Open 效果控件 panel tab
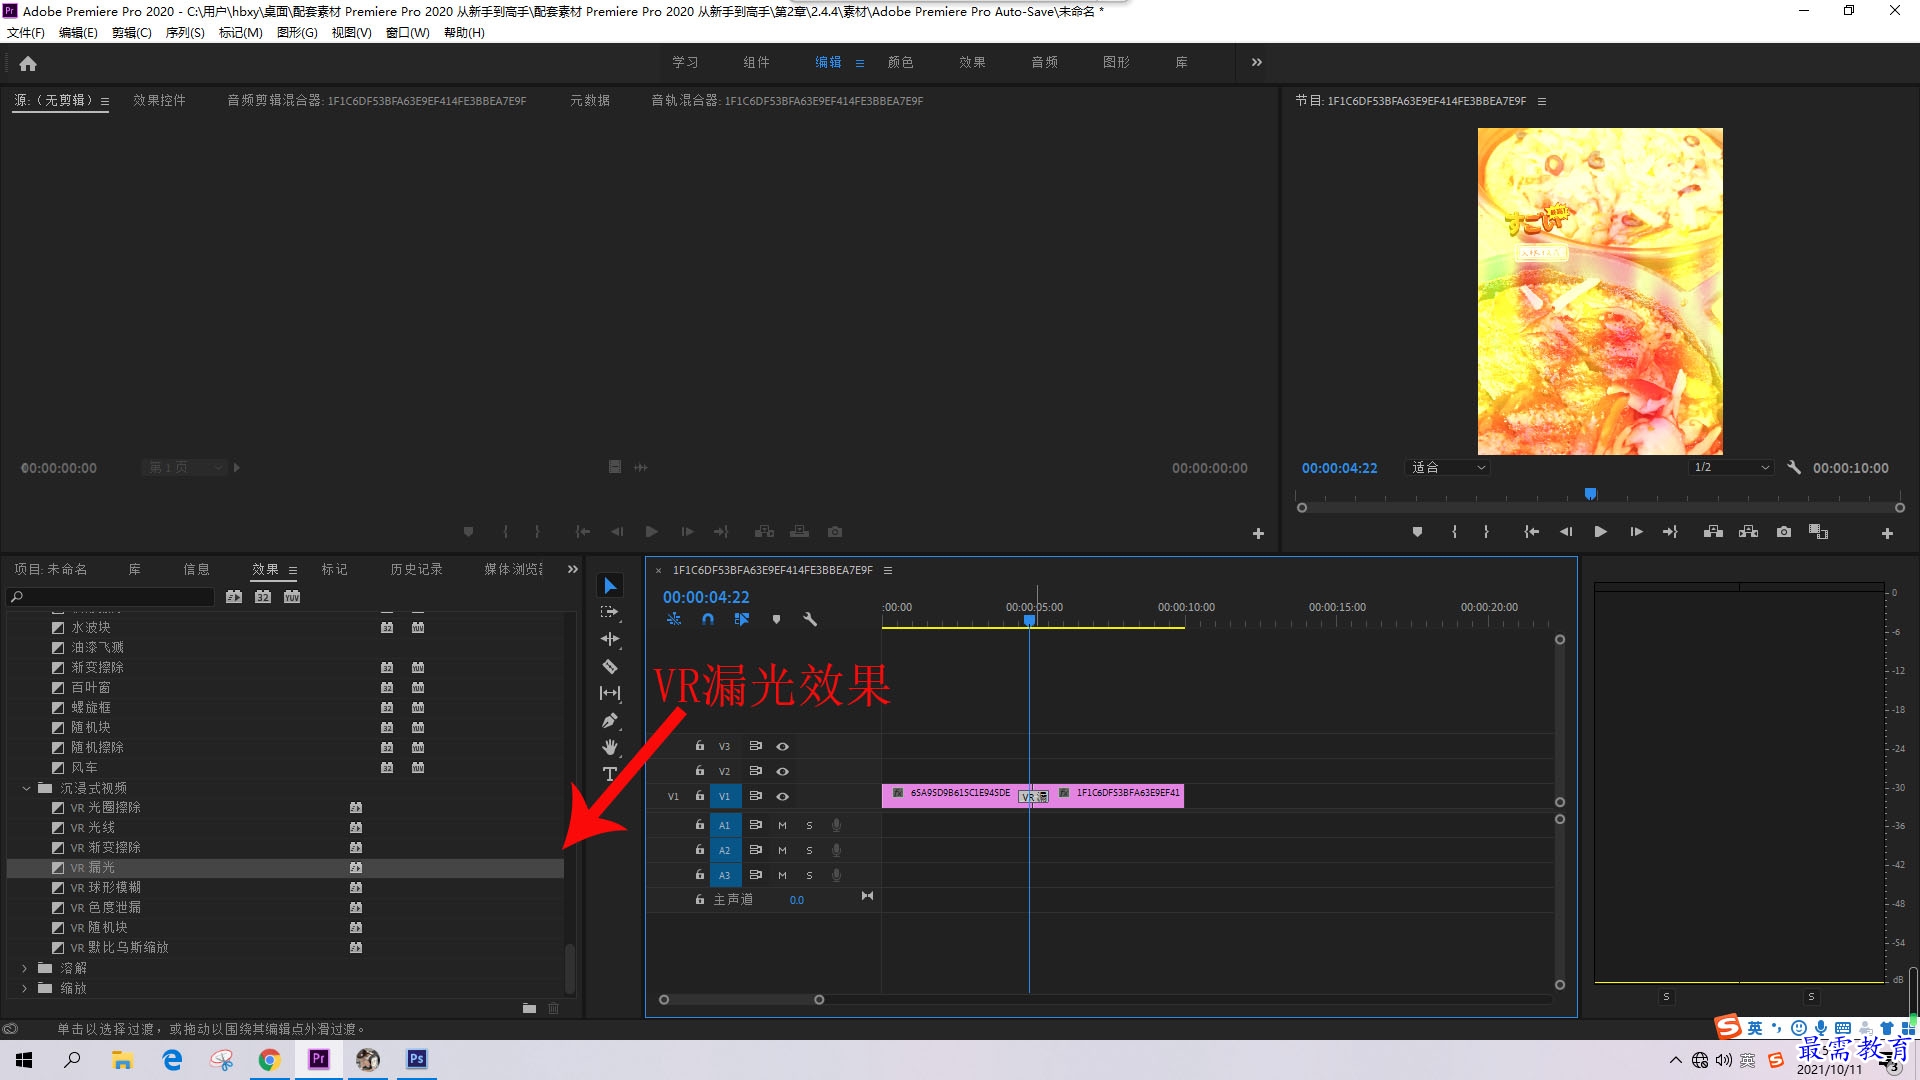The height and width of the screenshot is (1080, 1920). 159,100
